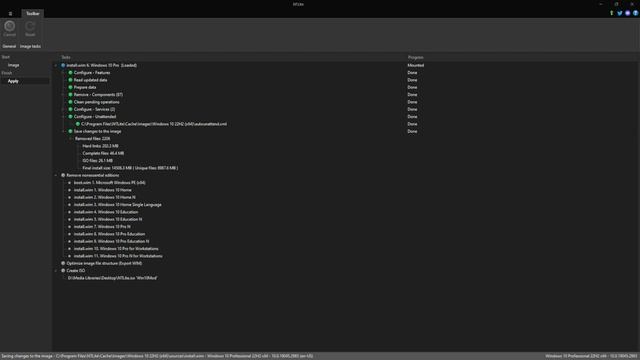This screenshot has height=360, width=640.
Task: Collapse the Remove nonessential editions node
Action: 56,175
